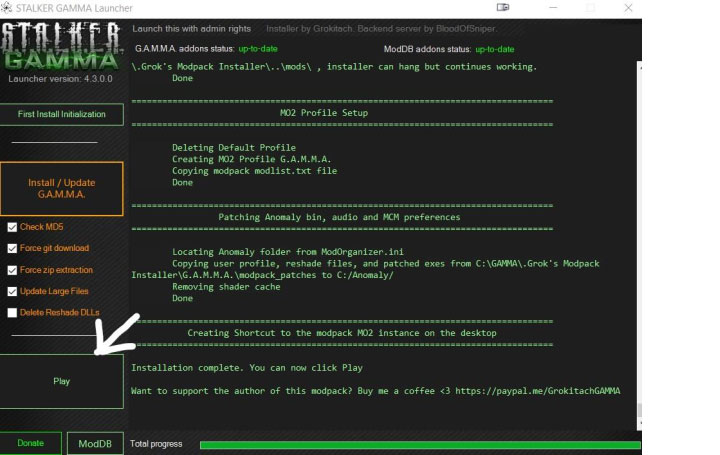Click the paypal.me/GrokitachGAMMA link text

pos(538,390)
